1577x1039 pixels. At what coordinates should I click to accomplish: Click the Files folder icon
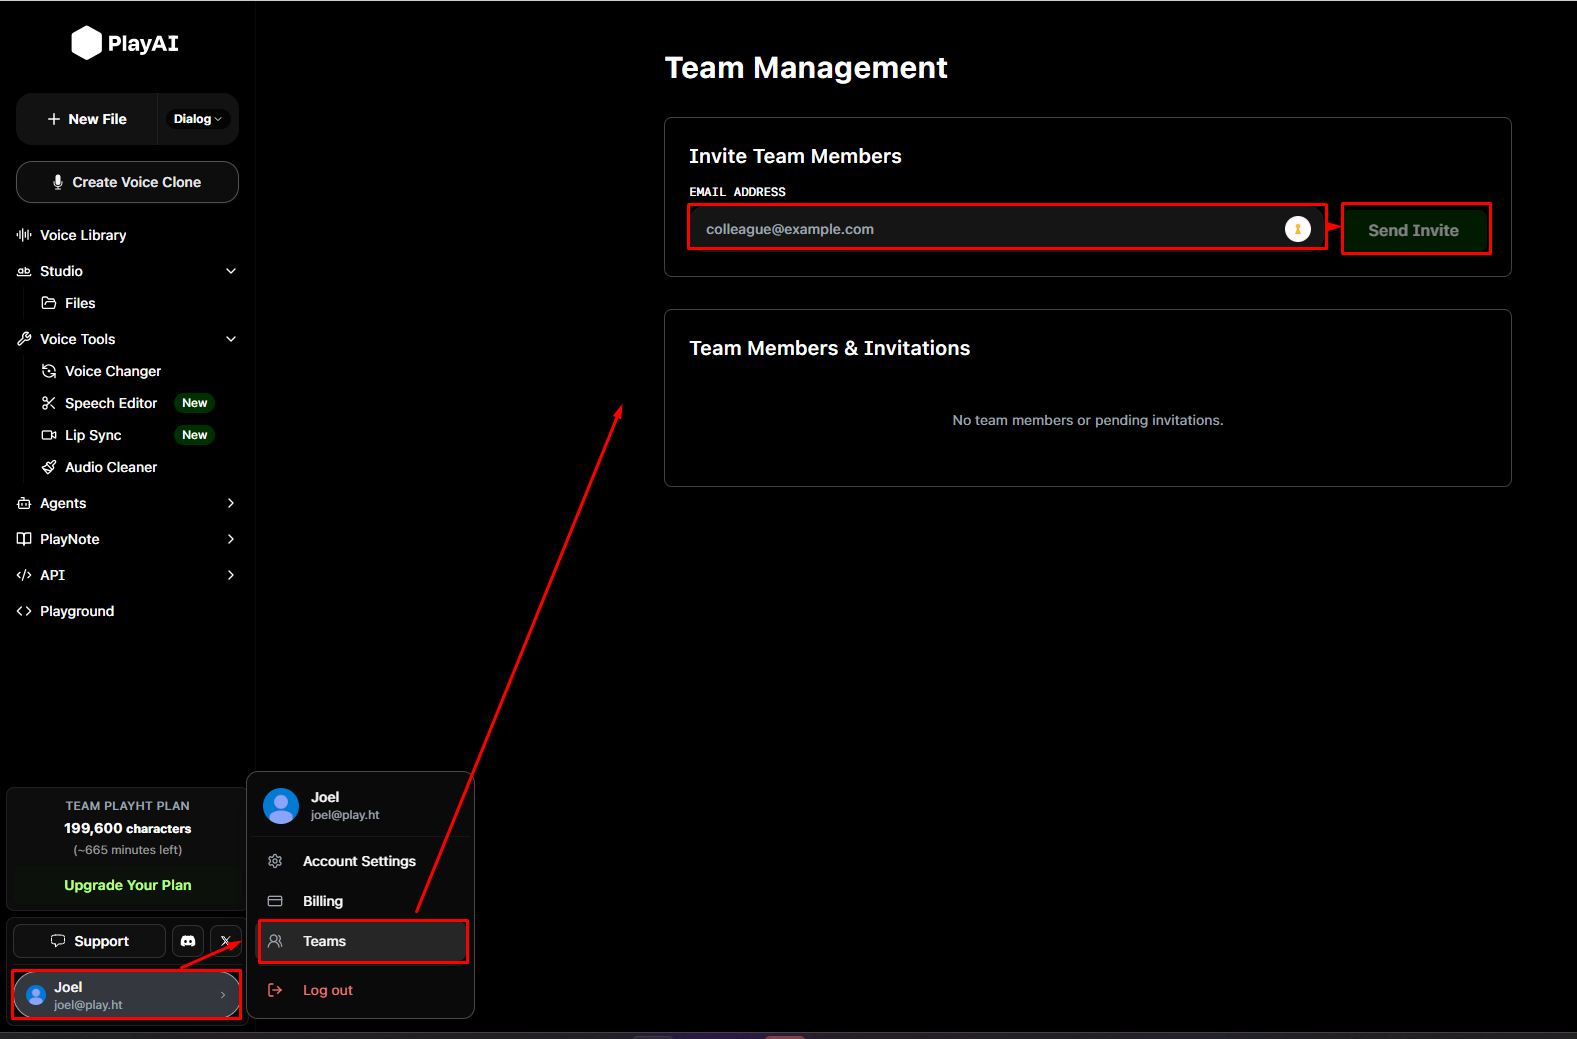tap(48, 303)
